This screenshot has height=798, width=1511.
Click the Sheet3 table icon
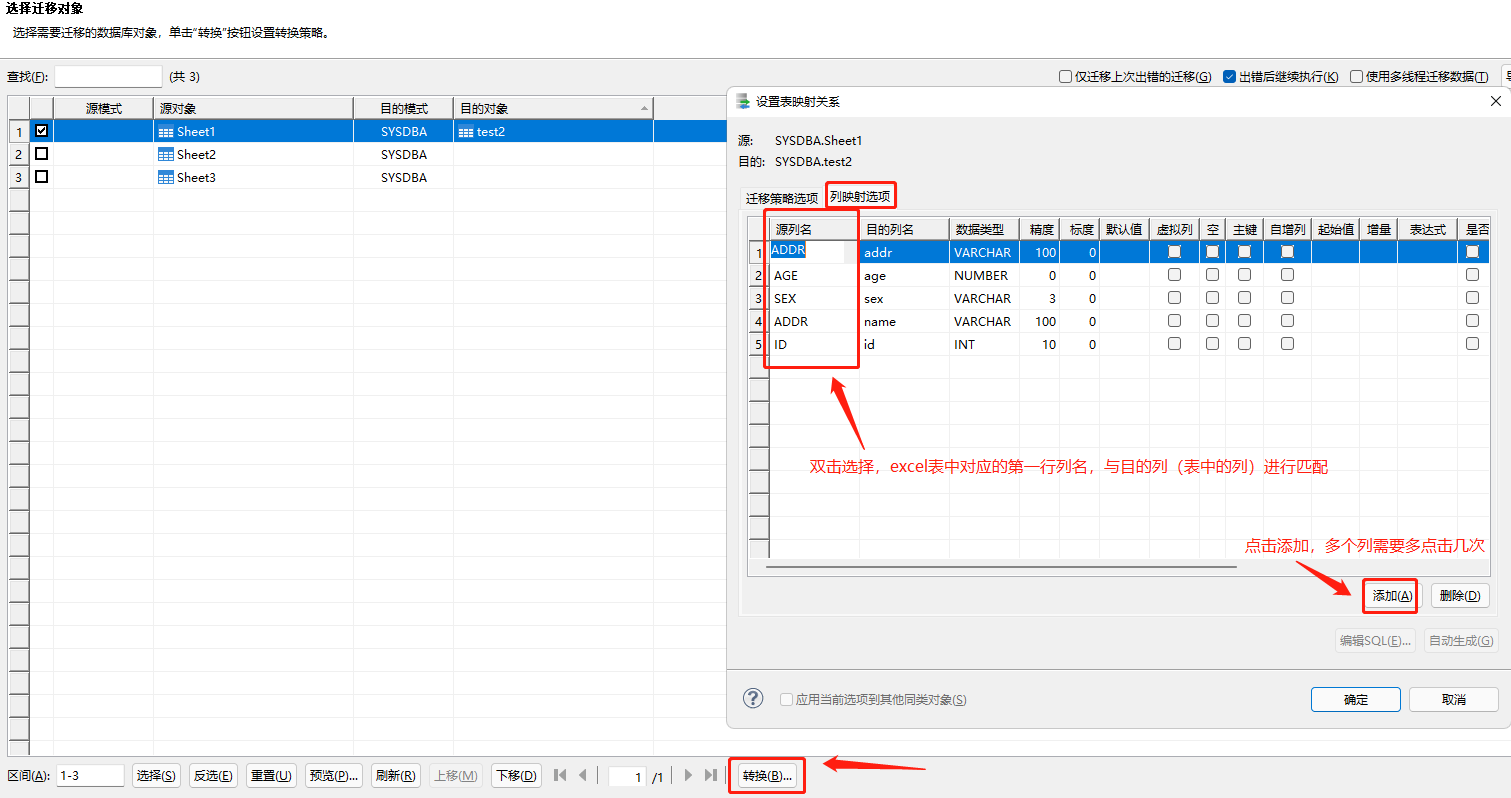(166, 178)
